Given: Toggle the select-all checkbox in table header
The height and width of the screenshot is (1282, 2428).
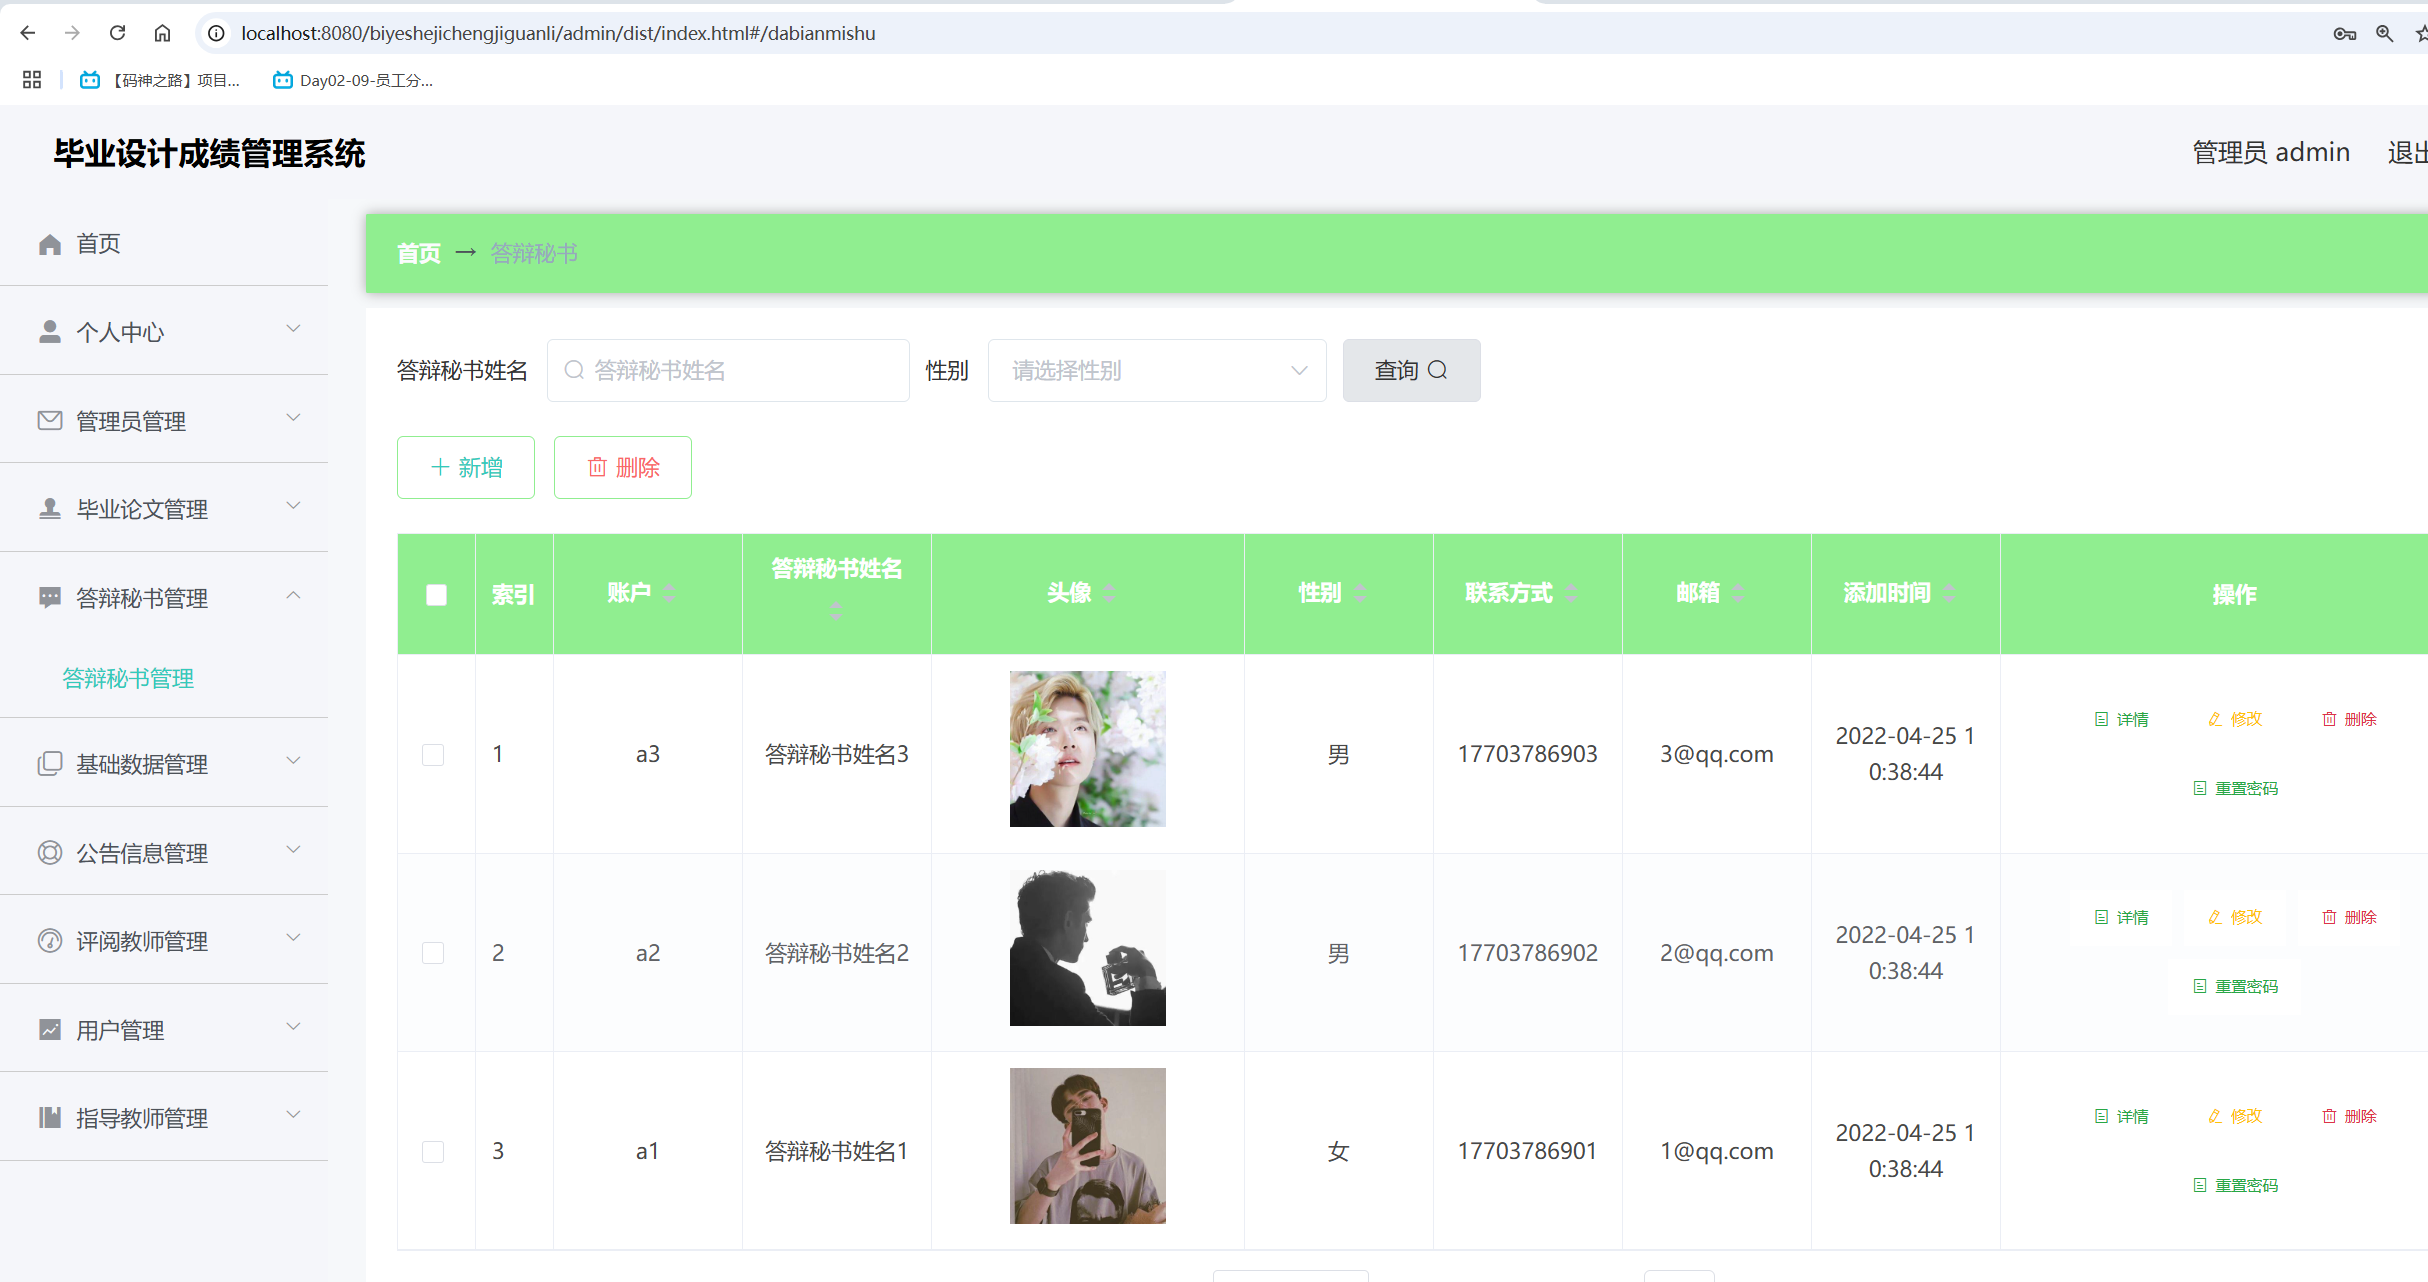Looking at the screenshot, I should tap(436, 595).
